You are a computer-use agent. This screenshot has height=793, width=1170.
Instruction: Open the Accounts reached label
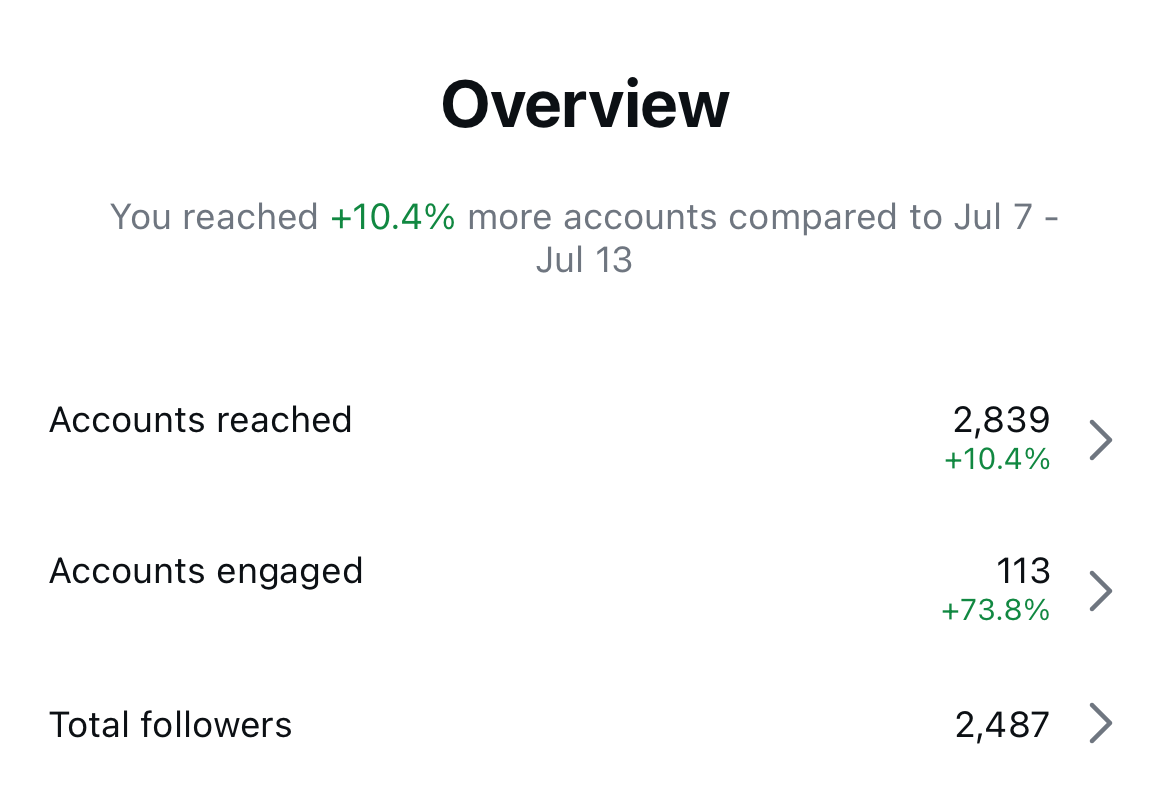pyautogui.click(x=200, y=420)
